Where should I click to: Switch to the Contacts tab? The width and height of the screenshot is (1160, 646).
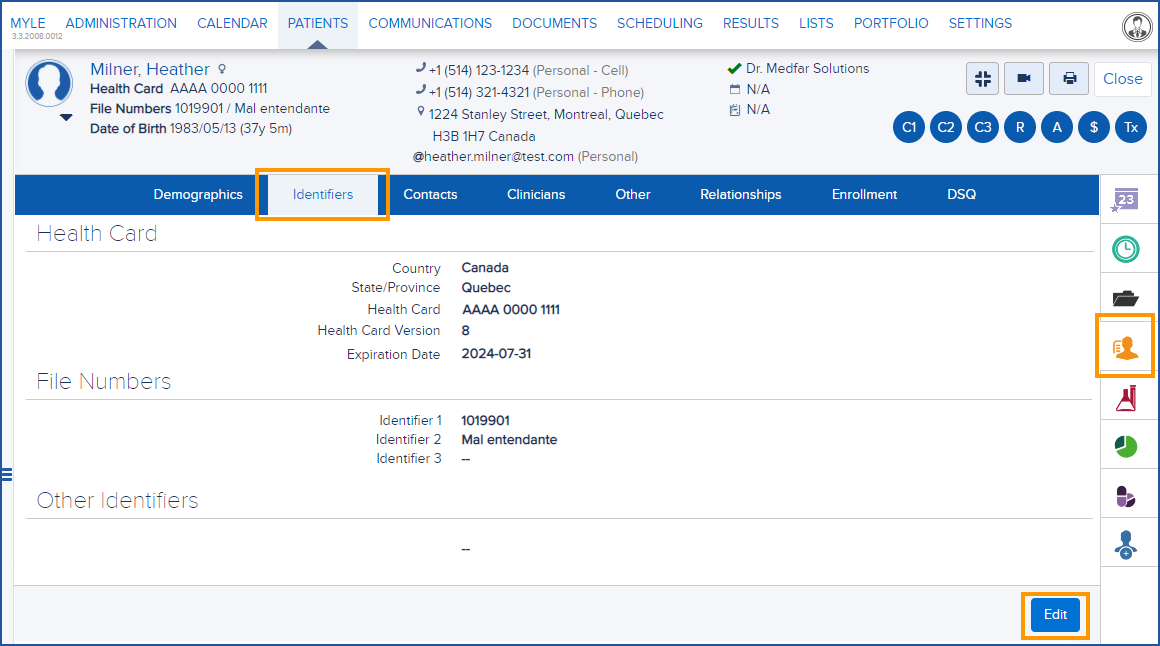[x=430, y=194]
